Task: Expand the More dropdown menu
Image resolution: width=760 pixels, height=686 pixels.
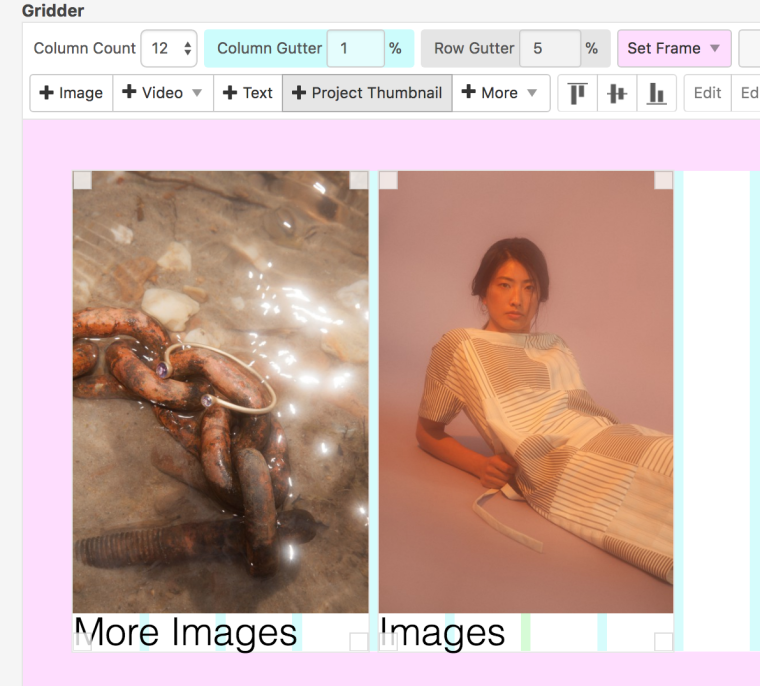Action: click(x=532, y=93)
